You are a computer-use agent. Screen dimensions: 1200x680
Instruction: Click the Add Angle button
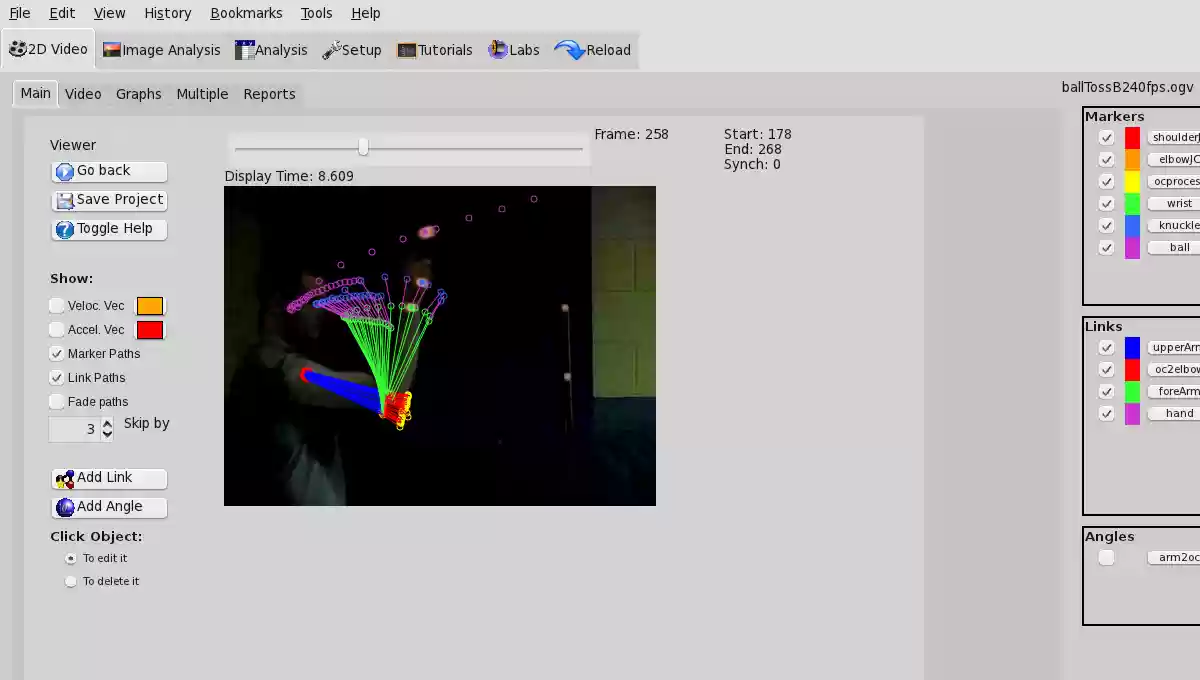coord(109,507)
